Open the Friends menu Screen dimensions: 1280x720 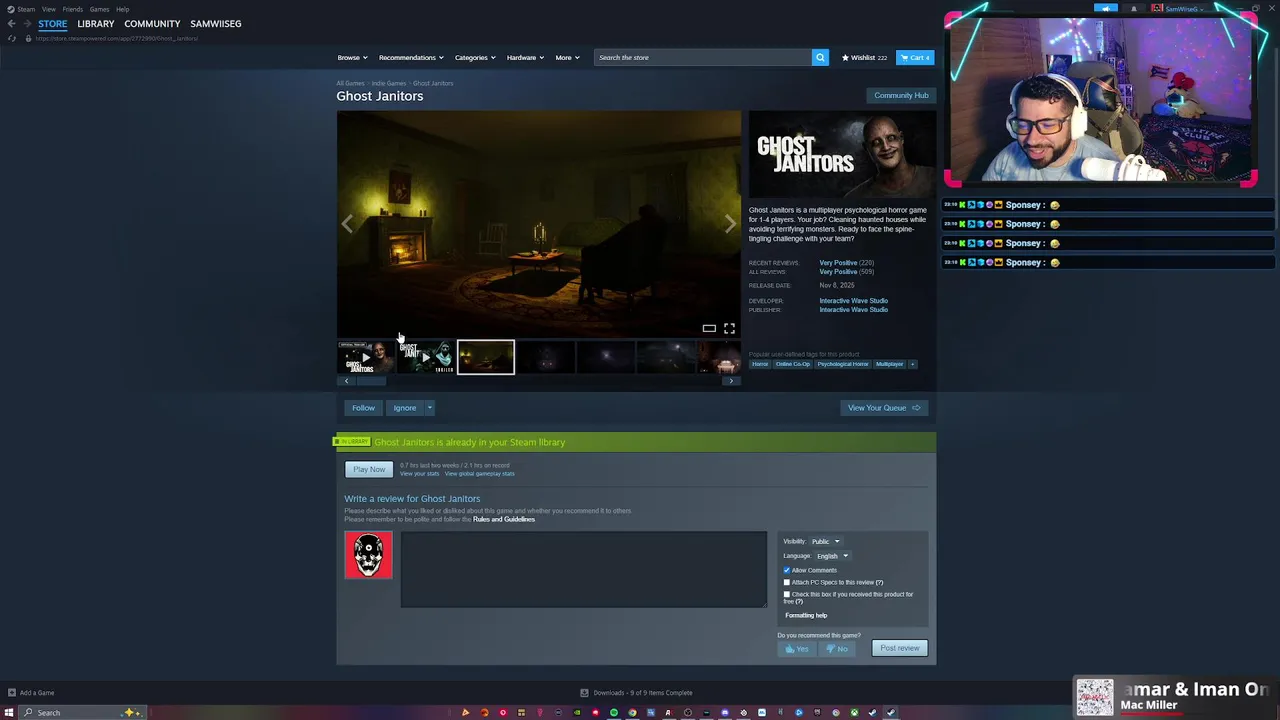coord(73,9)
